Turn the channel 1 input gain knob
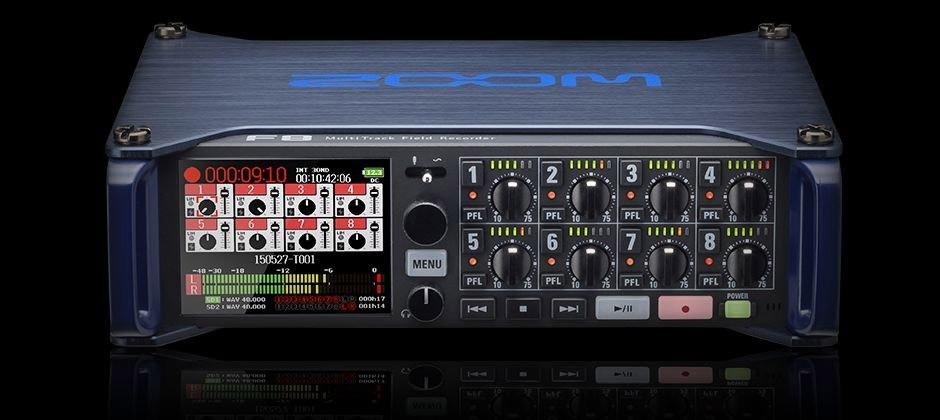Image resolution: width=940 pixels, height=420 pixels. pyautogui.click(x=513, y=197)
